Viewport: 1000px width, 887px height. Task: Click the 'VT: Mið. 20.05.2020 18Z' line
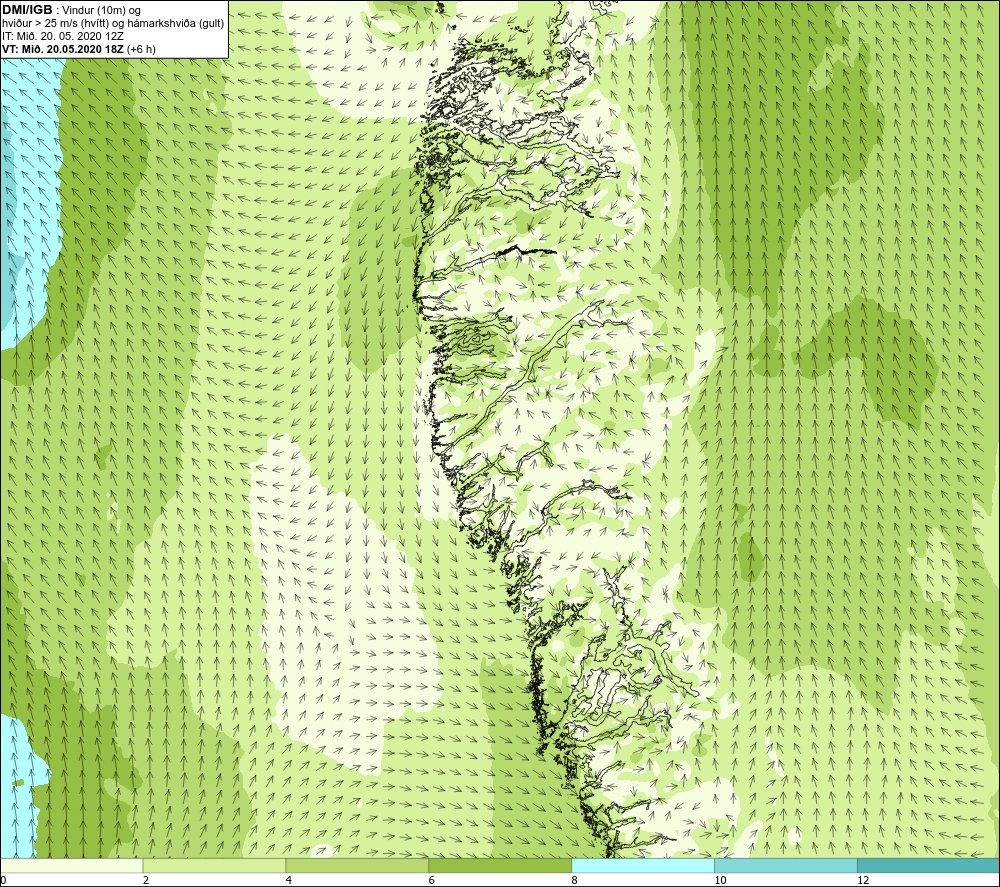click(63, 49)
